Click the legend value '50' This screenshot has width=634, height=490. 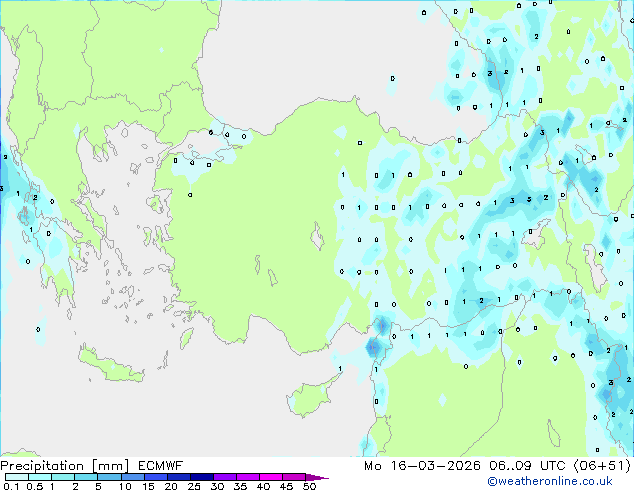click(309, 486)
